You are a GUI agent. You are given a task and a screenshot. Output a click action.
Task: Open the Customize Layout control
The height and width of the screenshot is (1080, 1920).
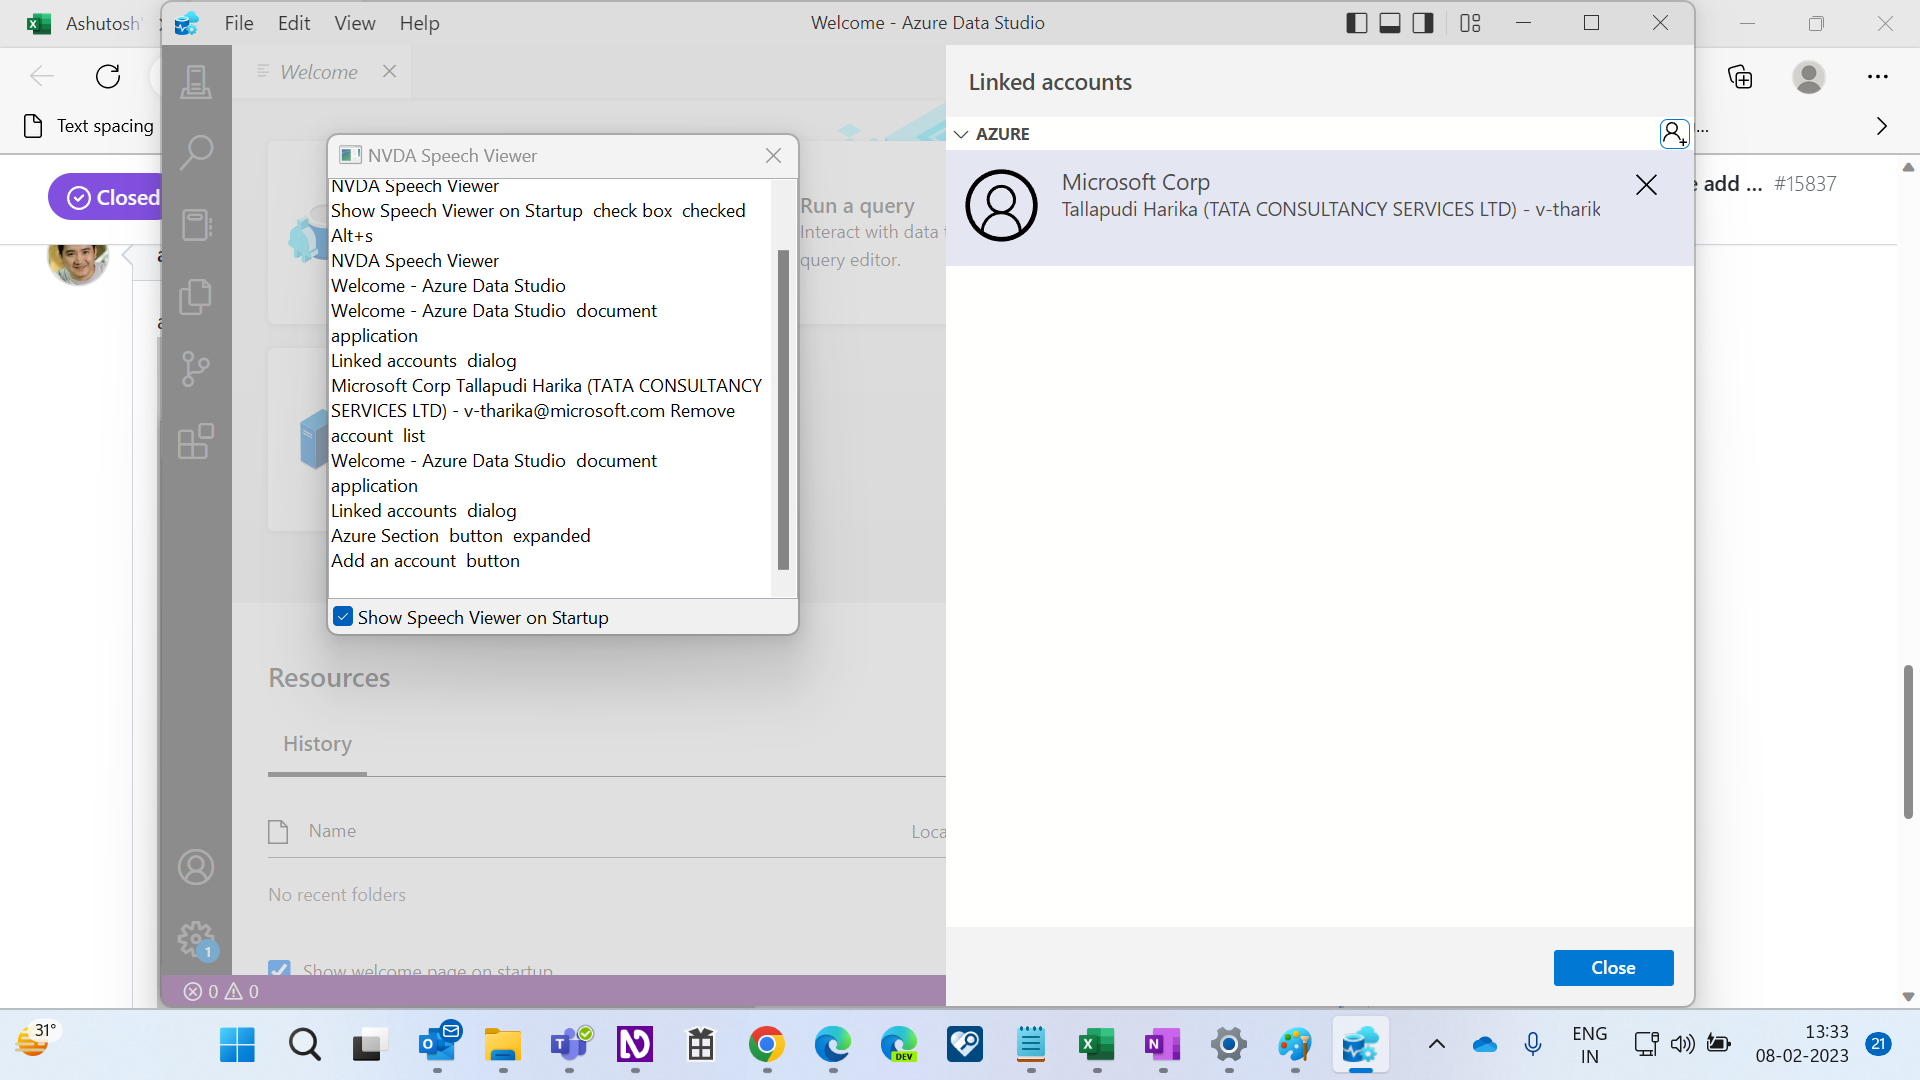click(1469, 22)
